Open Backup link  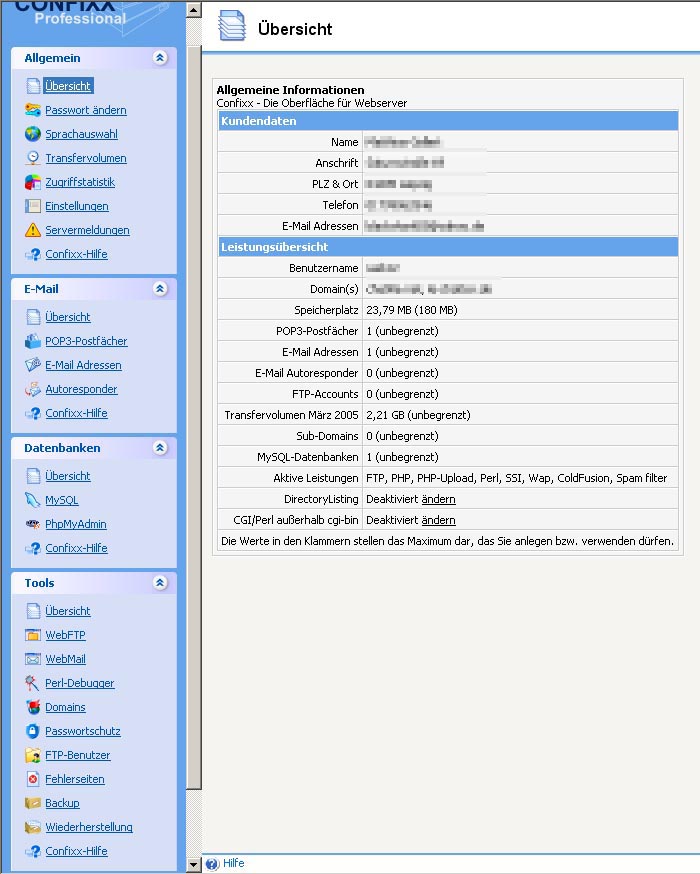[62, 803]
